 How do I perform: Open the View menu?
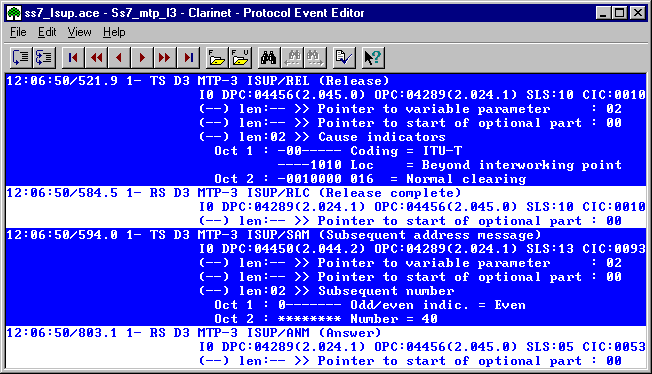click(79, 32)
